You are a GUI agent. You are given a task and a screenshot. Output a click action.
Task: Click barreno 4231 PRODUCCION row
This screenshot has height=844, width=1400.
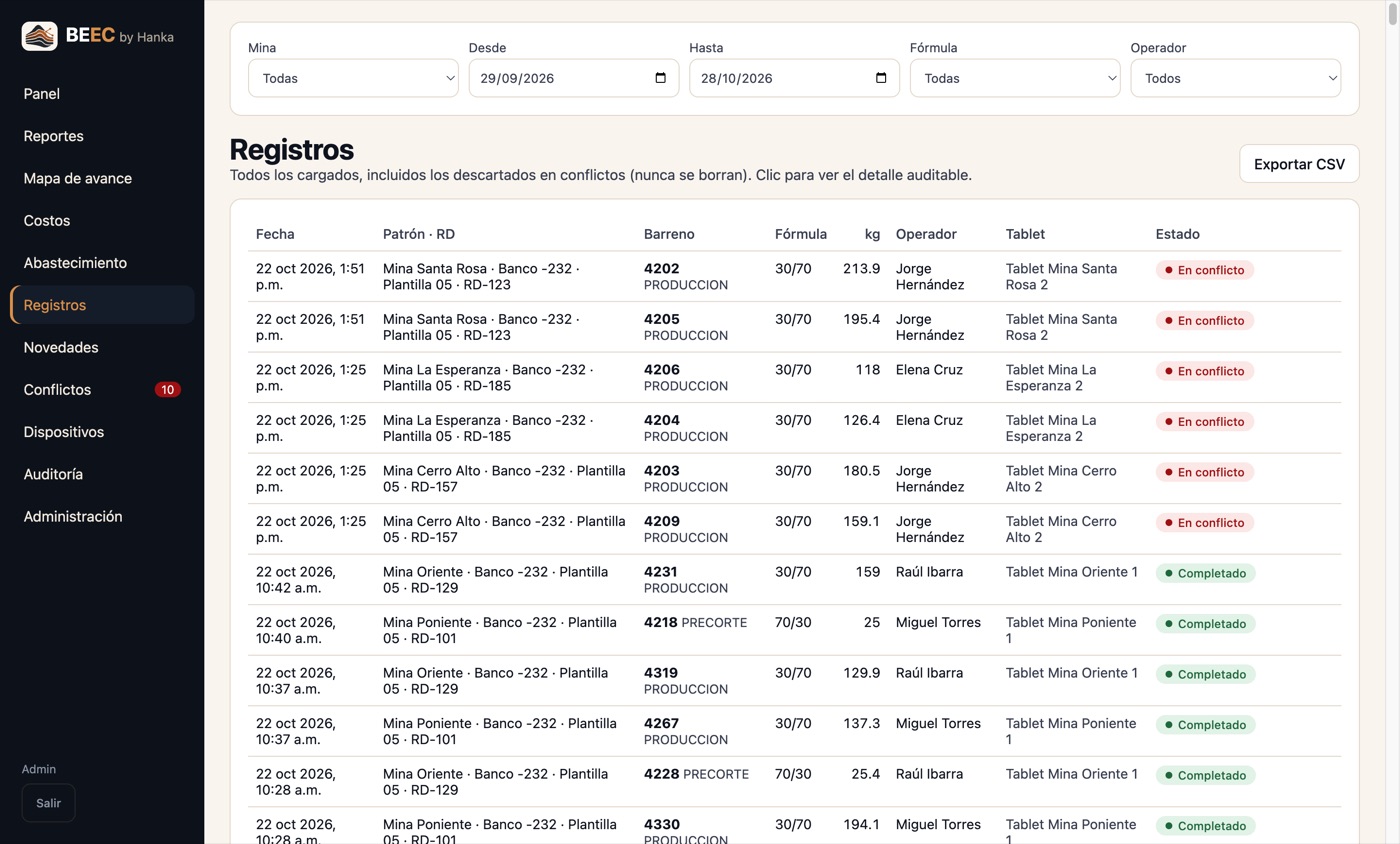[795, 579]
